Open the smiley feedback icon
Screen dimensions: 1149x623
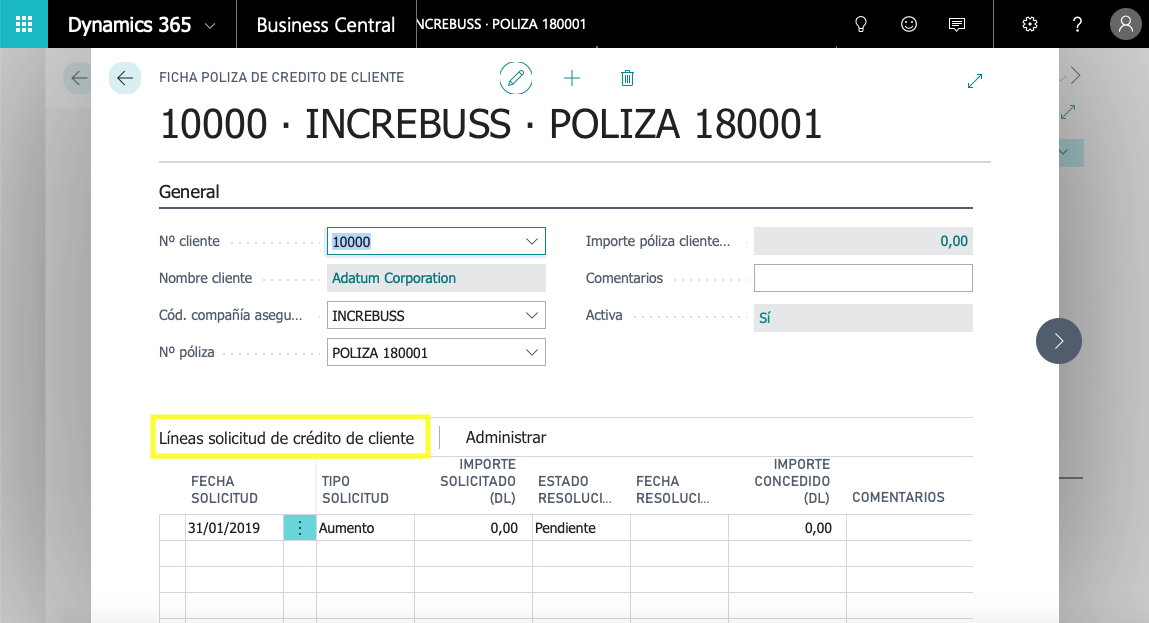(x=909, y=24)
